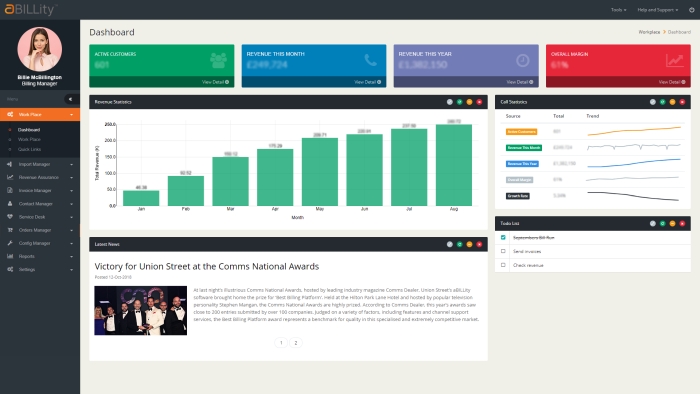
Task: Expand the Revenue Assurance menu arrow
Action: (71, 178)
